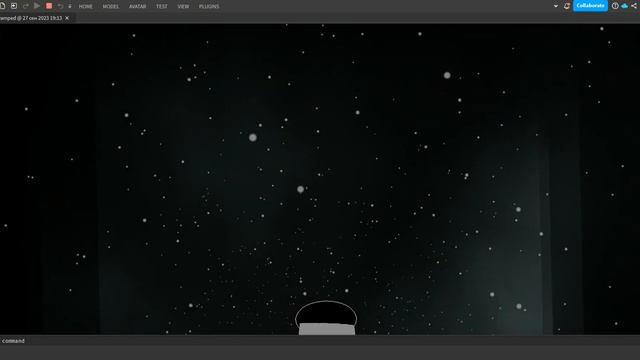Click the Share icon
This screenshot has height=360, width=640.
(634, 6)
